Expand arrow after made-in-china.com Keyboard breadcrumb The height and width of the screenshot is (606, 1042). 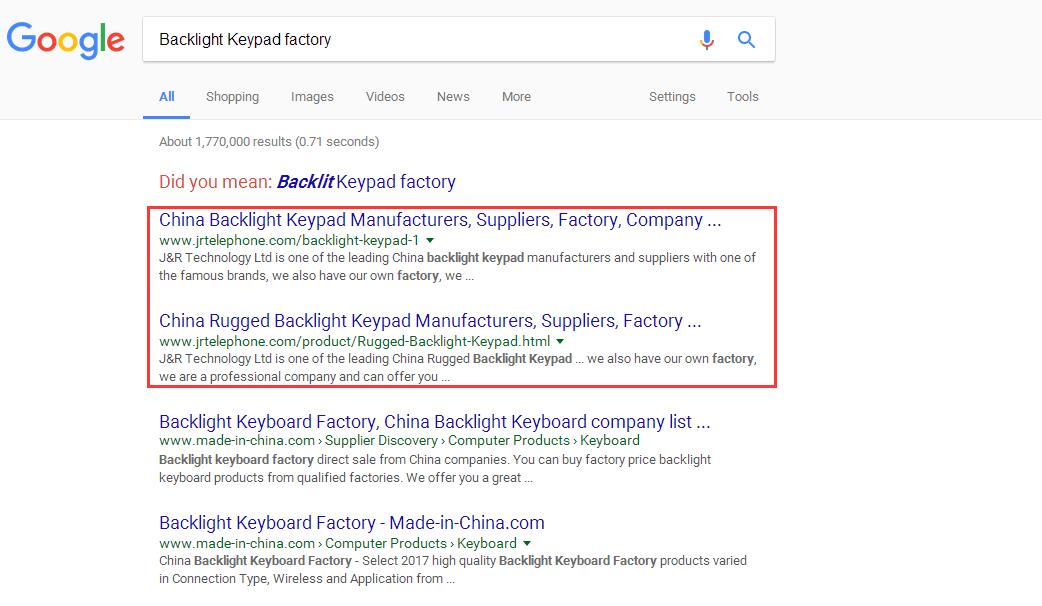coord(527,544)
